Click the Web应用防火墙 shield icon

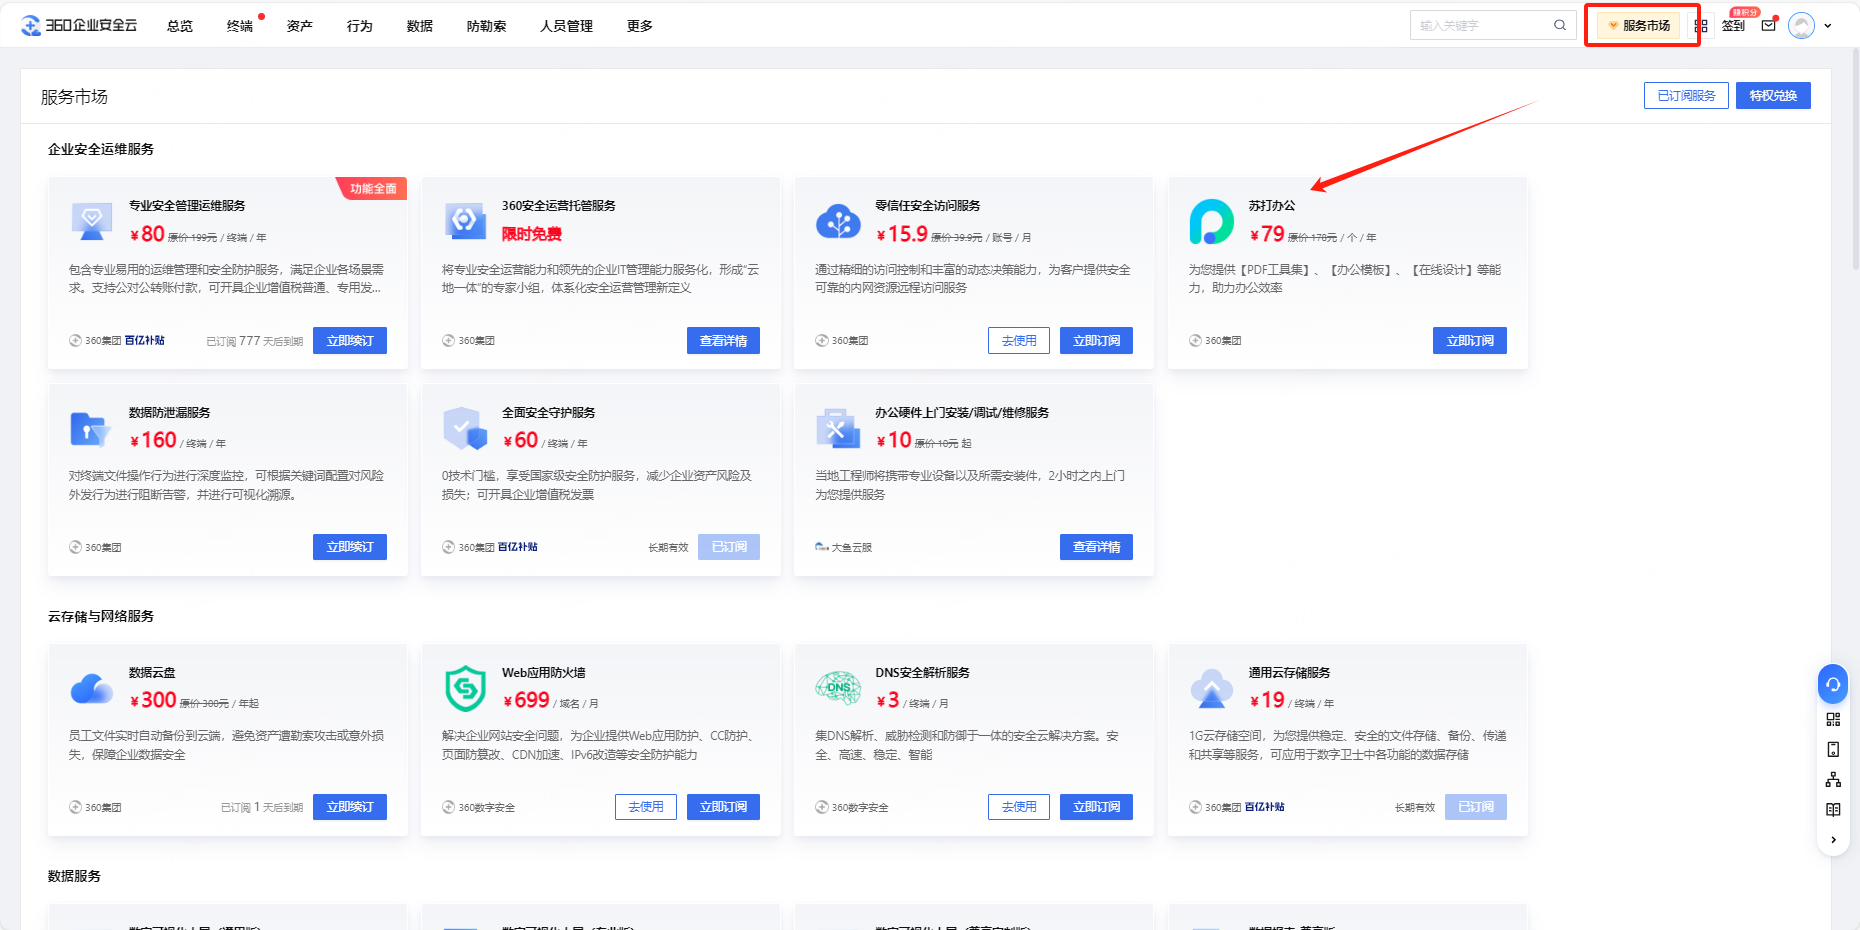pos(465,688)
